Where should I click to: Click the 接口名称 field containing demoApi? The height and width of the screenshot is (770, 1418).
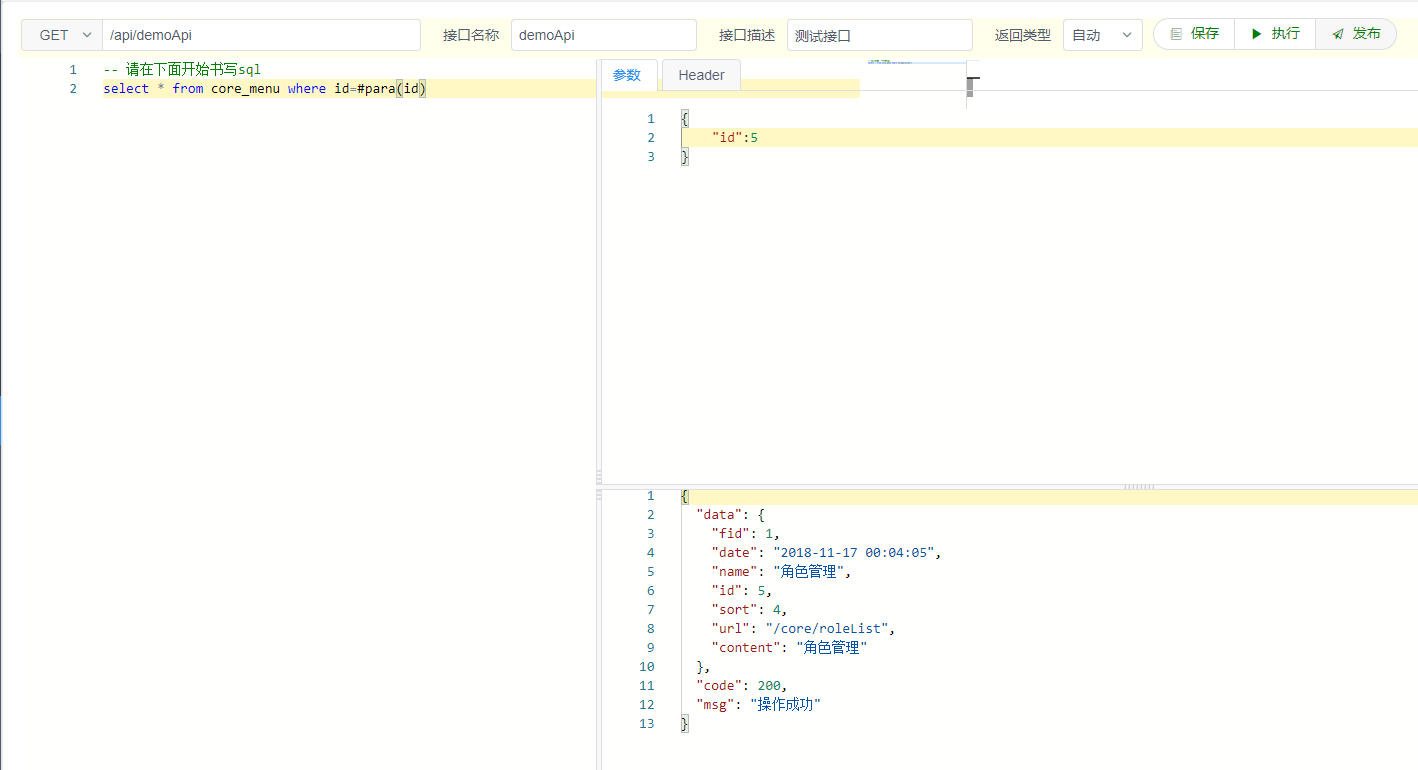(604, 35)
